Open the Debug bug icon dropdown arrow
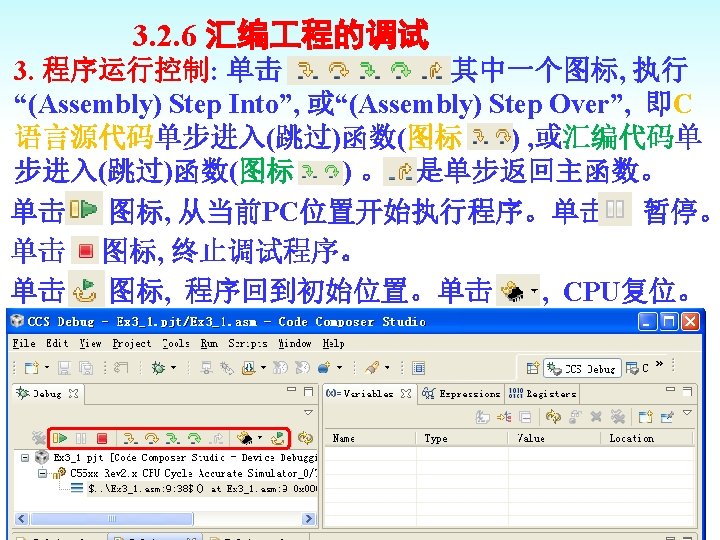 [x=174, y=367]
